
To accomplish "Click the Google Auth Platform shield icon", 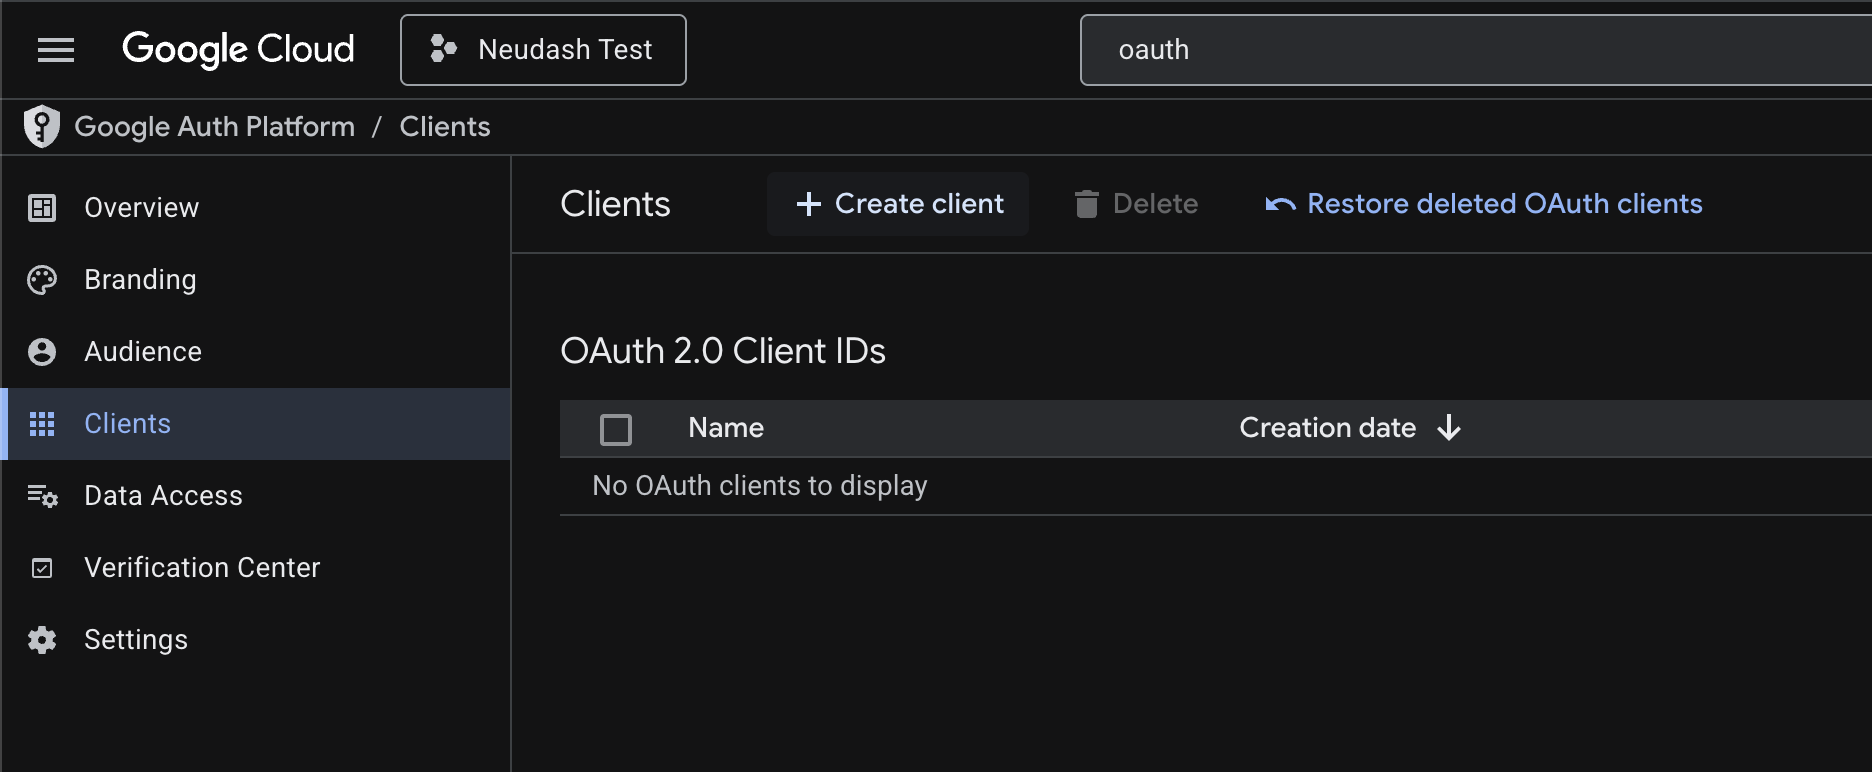I will [x=42, y=127].
